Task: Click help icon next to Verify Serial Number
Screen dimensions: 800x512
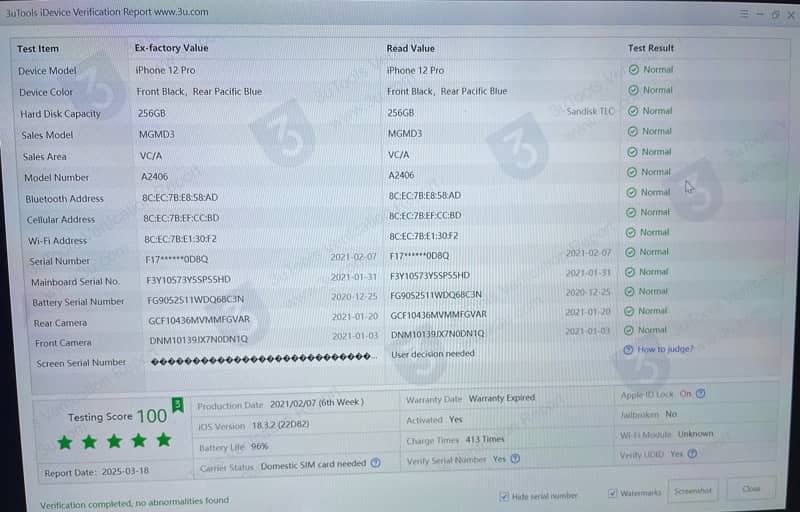Action: (x=515, y=458)
